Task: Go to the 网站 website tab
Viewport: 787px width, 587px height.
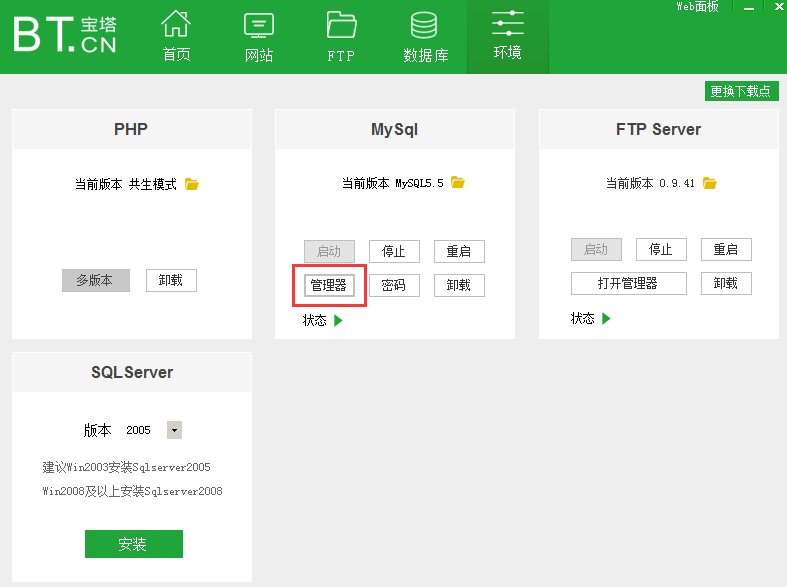Action: (259, 37)
